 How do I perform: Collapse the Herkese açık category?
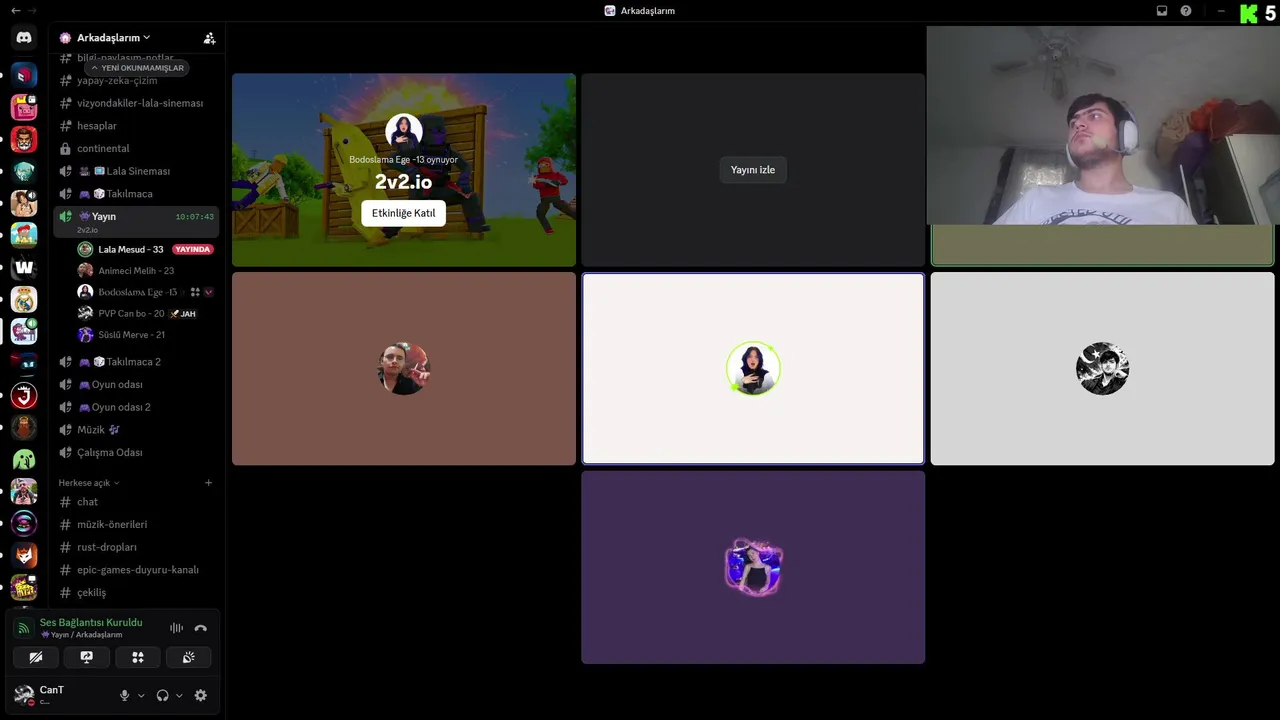pyautogui.click(x=88, y=483)
